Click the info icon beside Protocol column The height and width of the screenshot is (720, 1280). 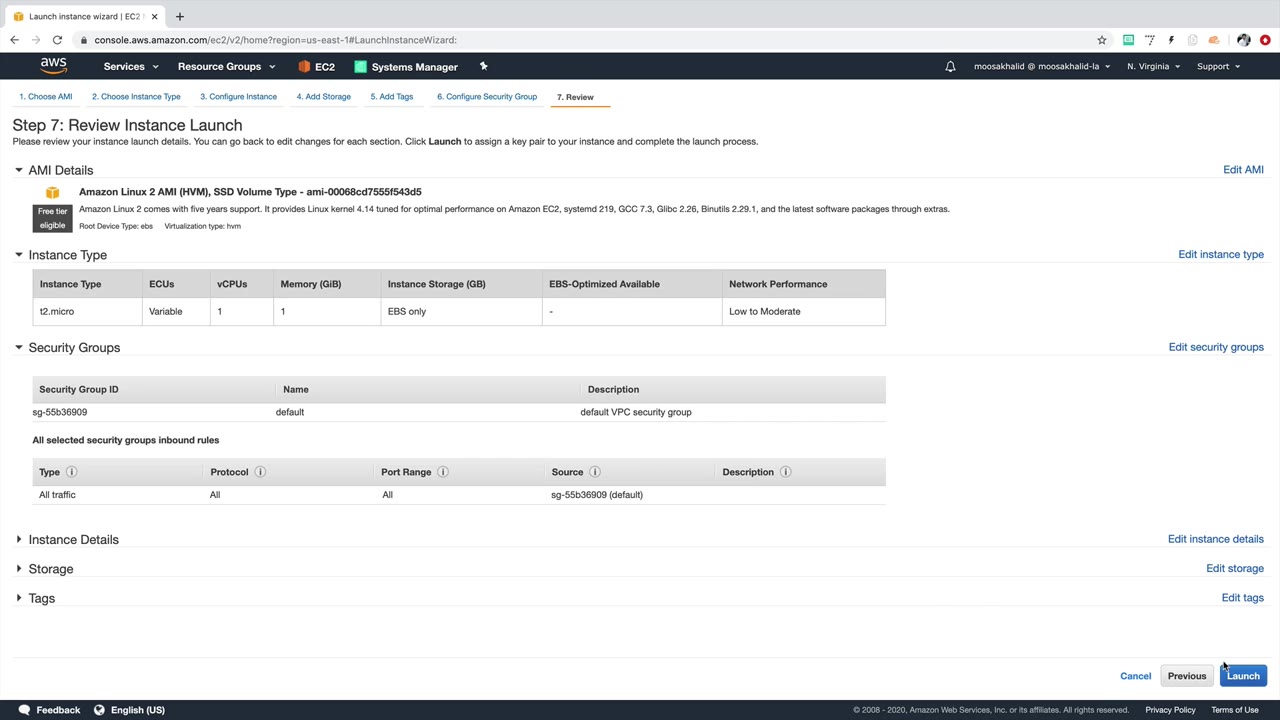point(260,472)
